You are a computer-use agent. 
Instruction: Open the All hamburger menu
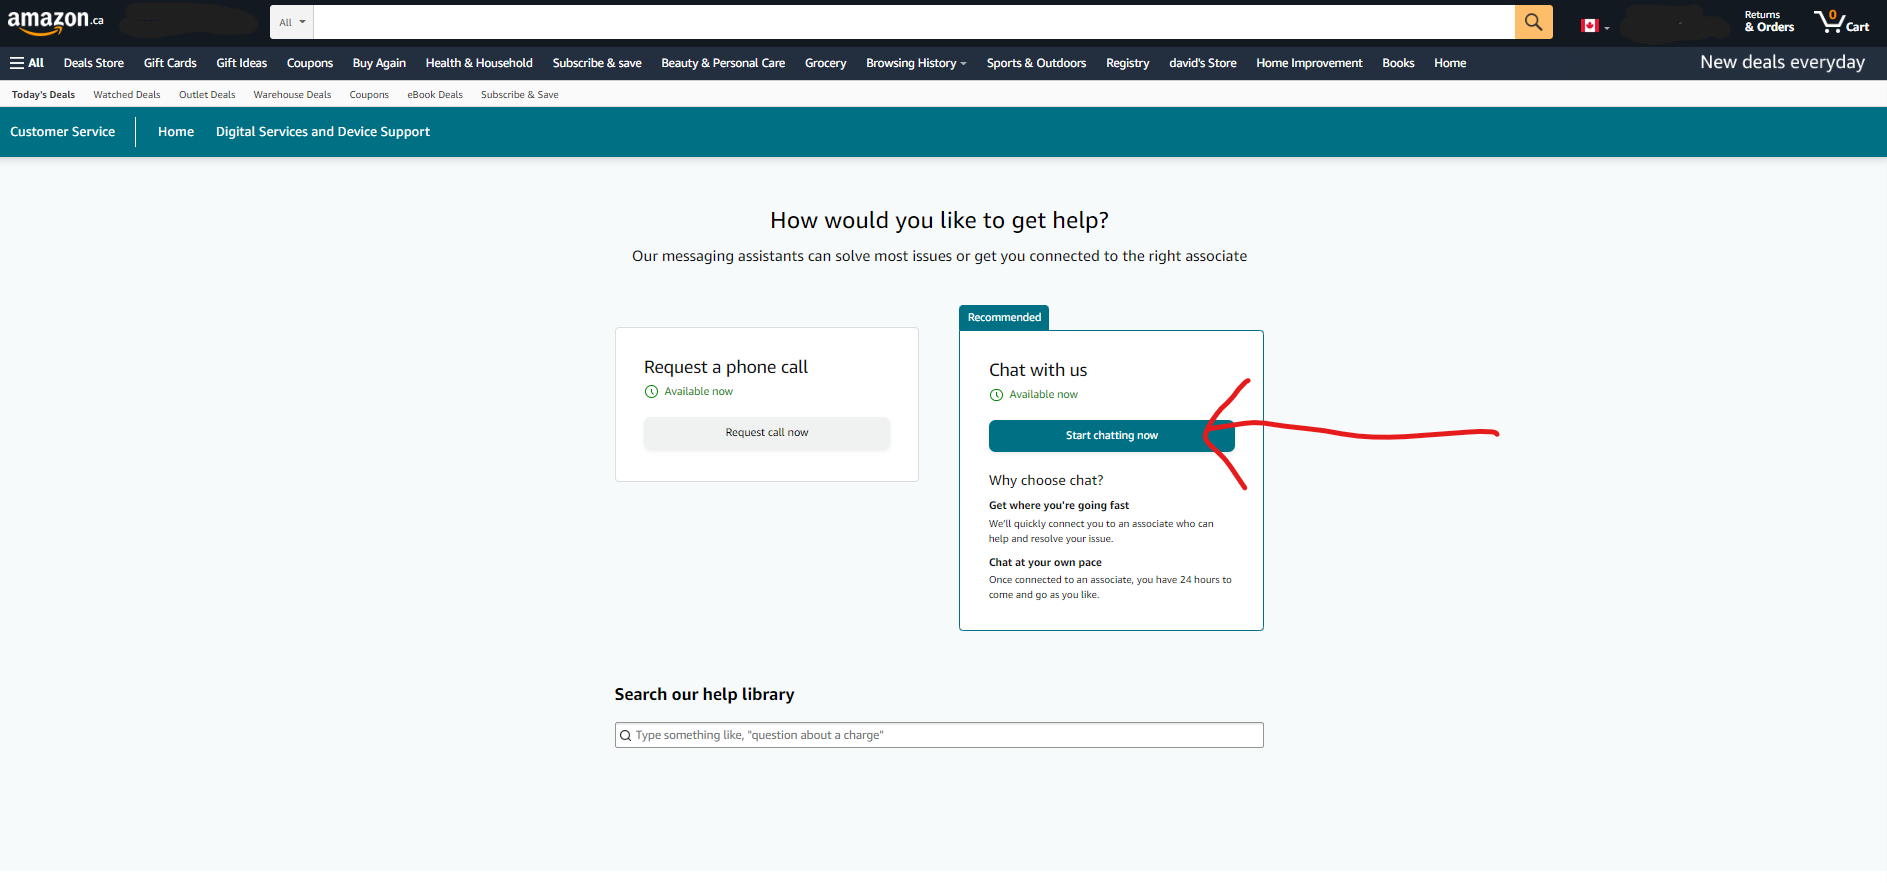[27, 63]
